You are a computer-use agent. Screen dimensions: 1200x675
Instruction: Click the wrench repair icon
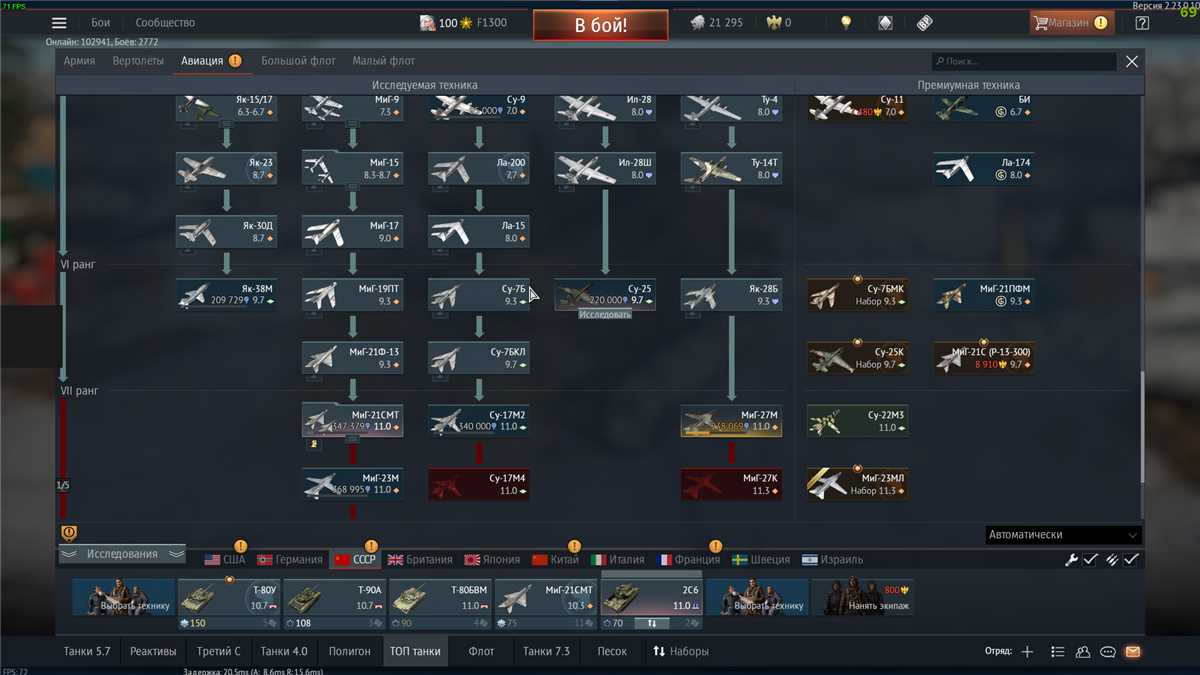pos(1071,560)
